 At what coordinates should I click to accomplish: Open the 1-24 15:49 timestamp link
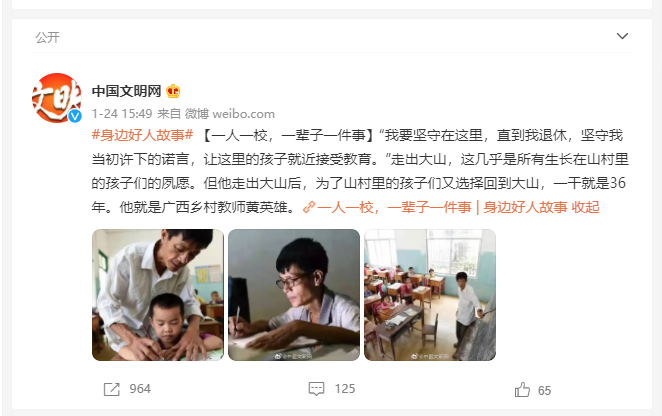pos(122,114)
